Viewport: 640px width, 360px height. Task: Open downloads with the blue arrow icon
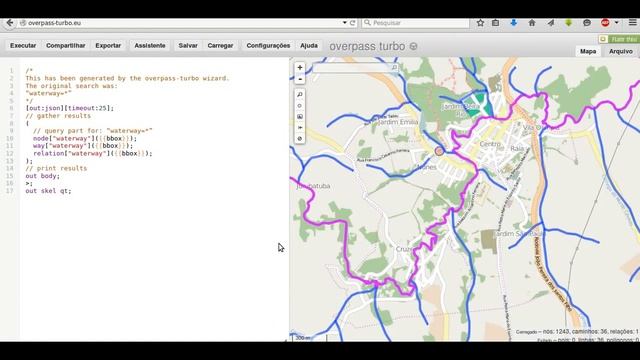513,23
